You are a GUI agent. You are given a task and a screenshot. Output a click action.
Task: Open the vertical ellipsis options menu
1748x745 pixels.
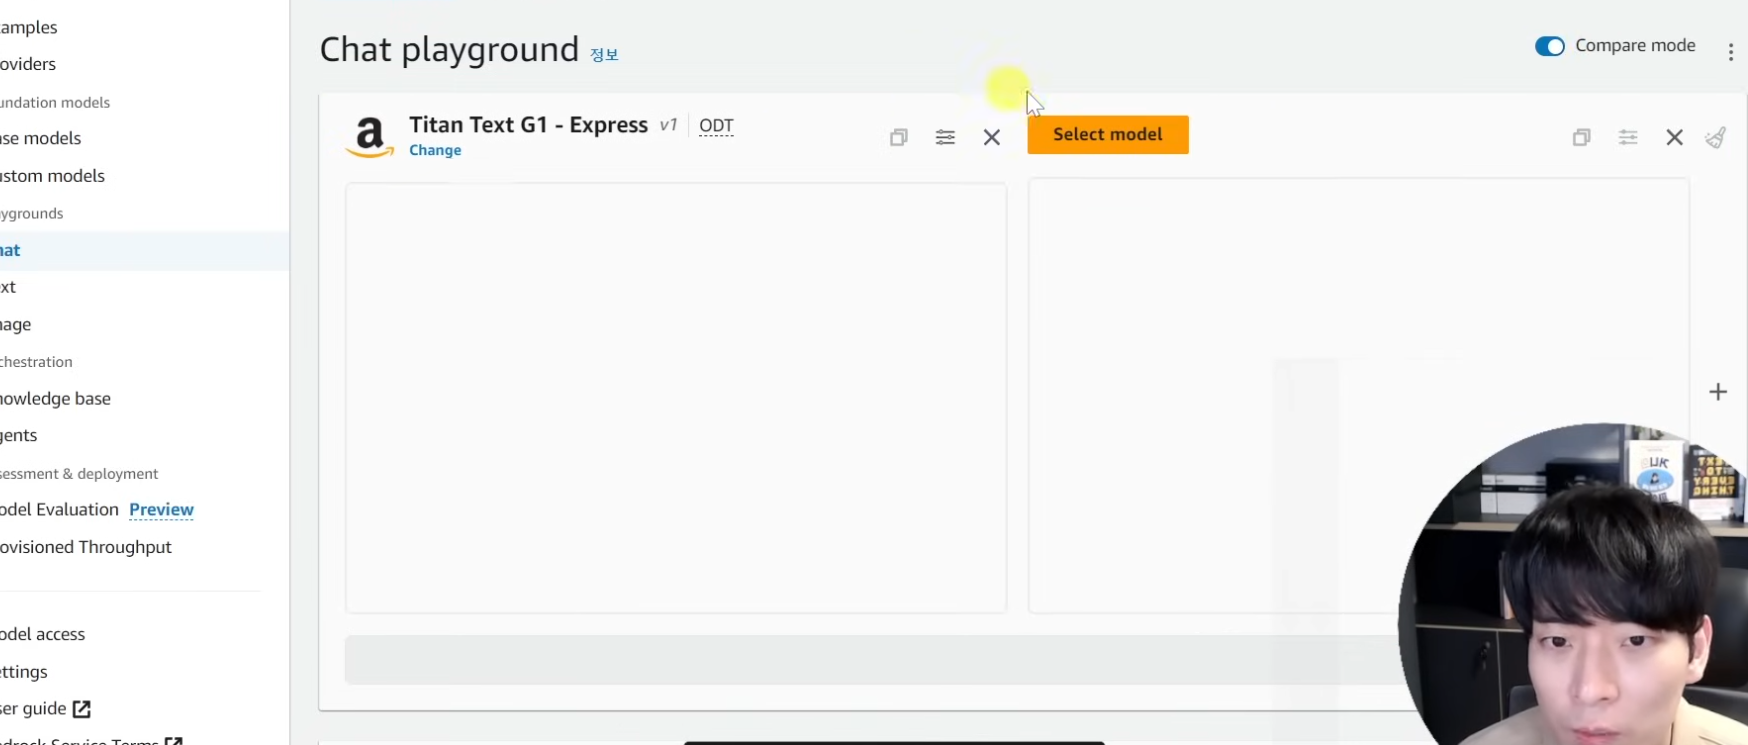pos(1731,52)
